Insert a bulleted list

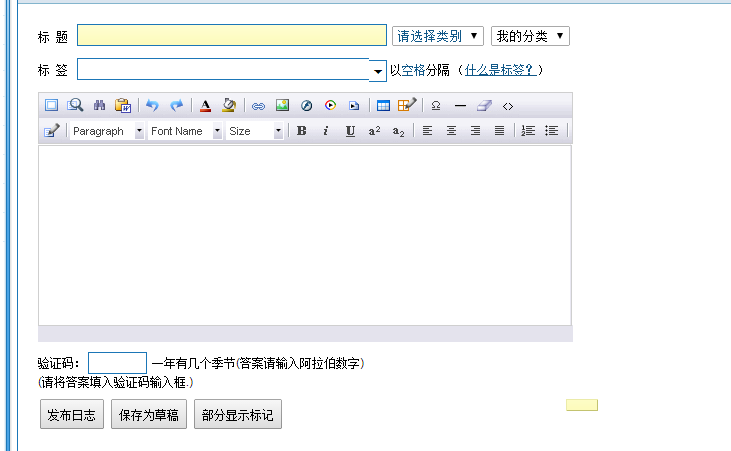(552, 131)
